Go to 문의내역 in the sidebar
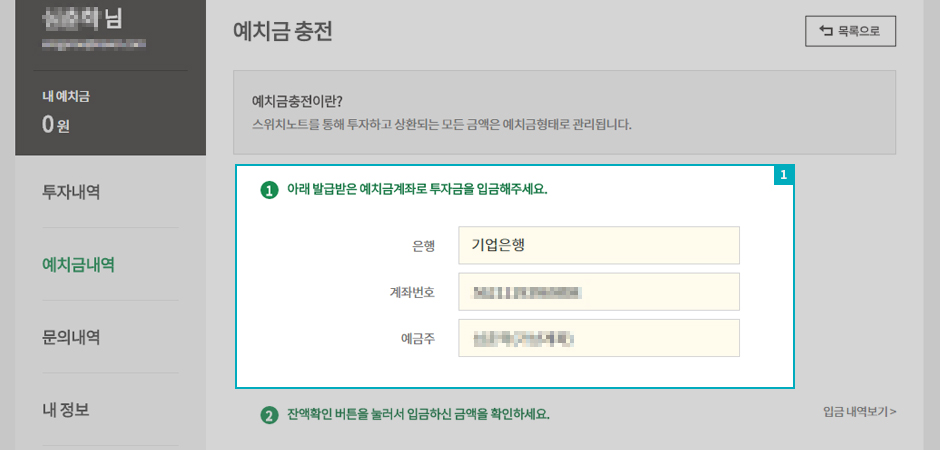The width and height of the screenshot is (940, 450). [x=71, y=337]
